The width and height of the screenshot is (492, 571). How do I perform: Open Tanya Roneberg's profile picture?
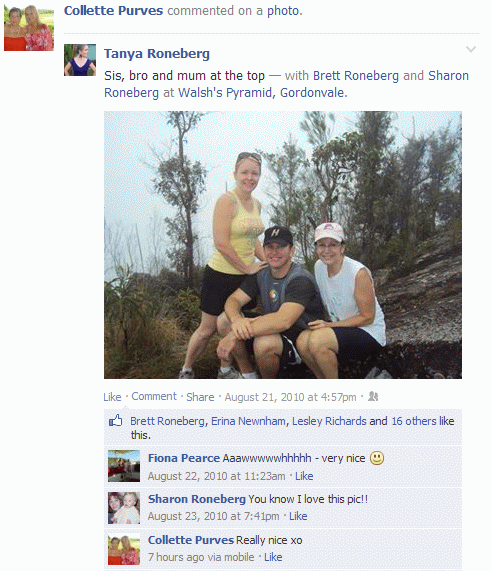click(x=80, y=60)
